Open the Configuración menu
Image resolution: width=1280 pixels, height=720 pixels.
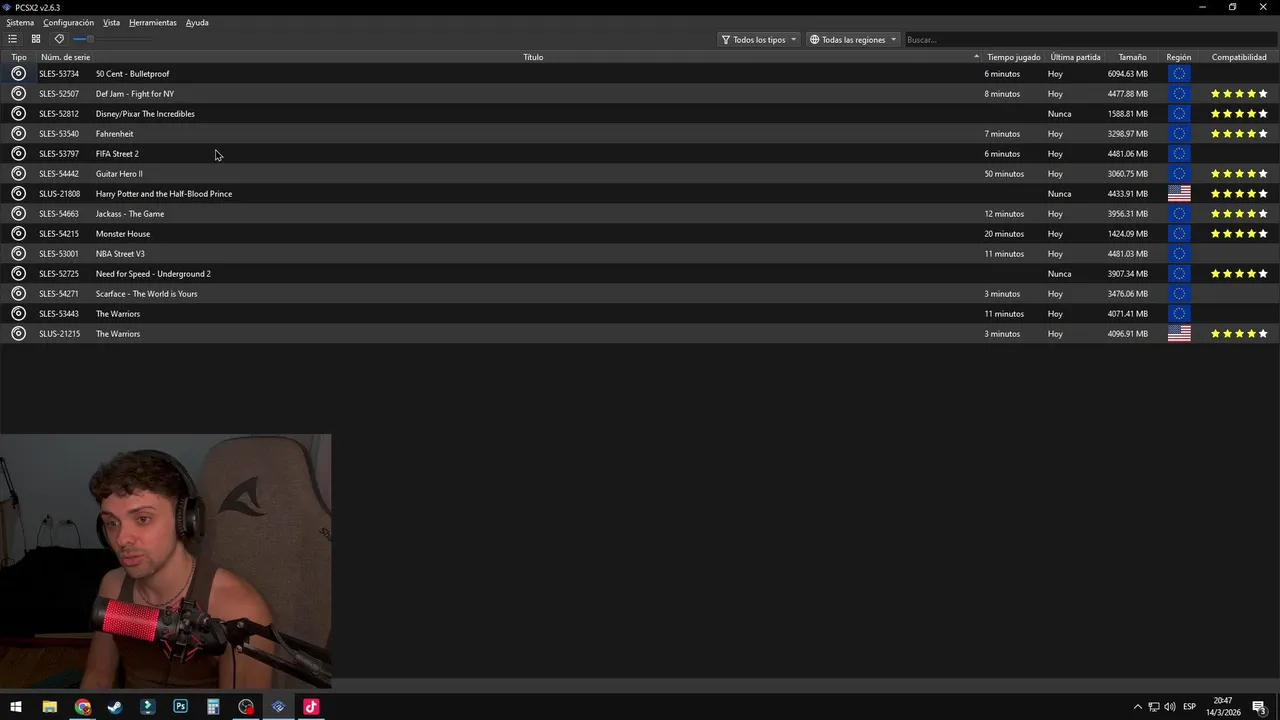pyautogui.click(x=68, y=22)
